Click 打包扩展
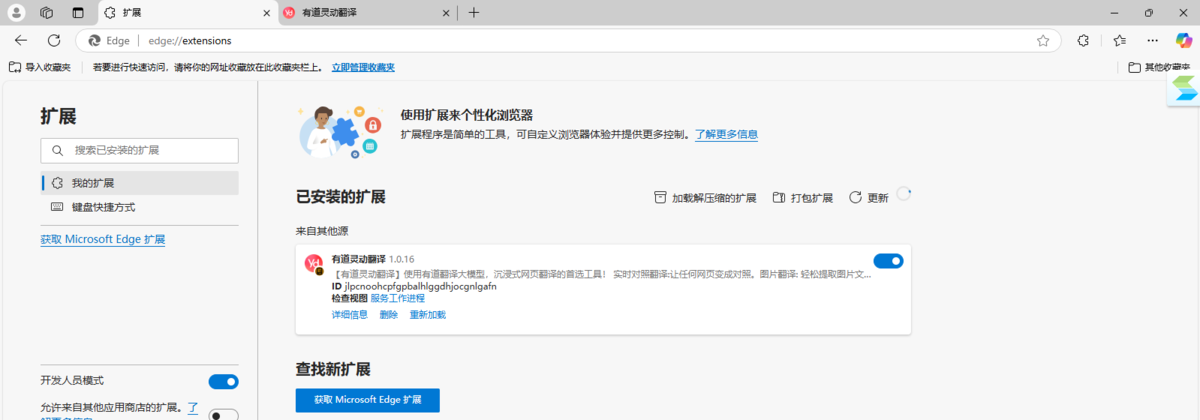The image size is (1200, 420). click(x=803, y=198)
